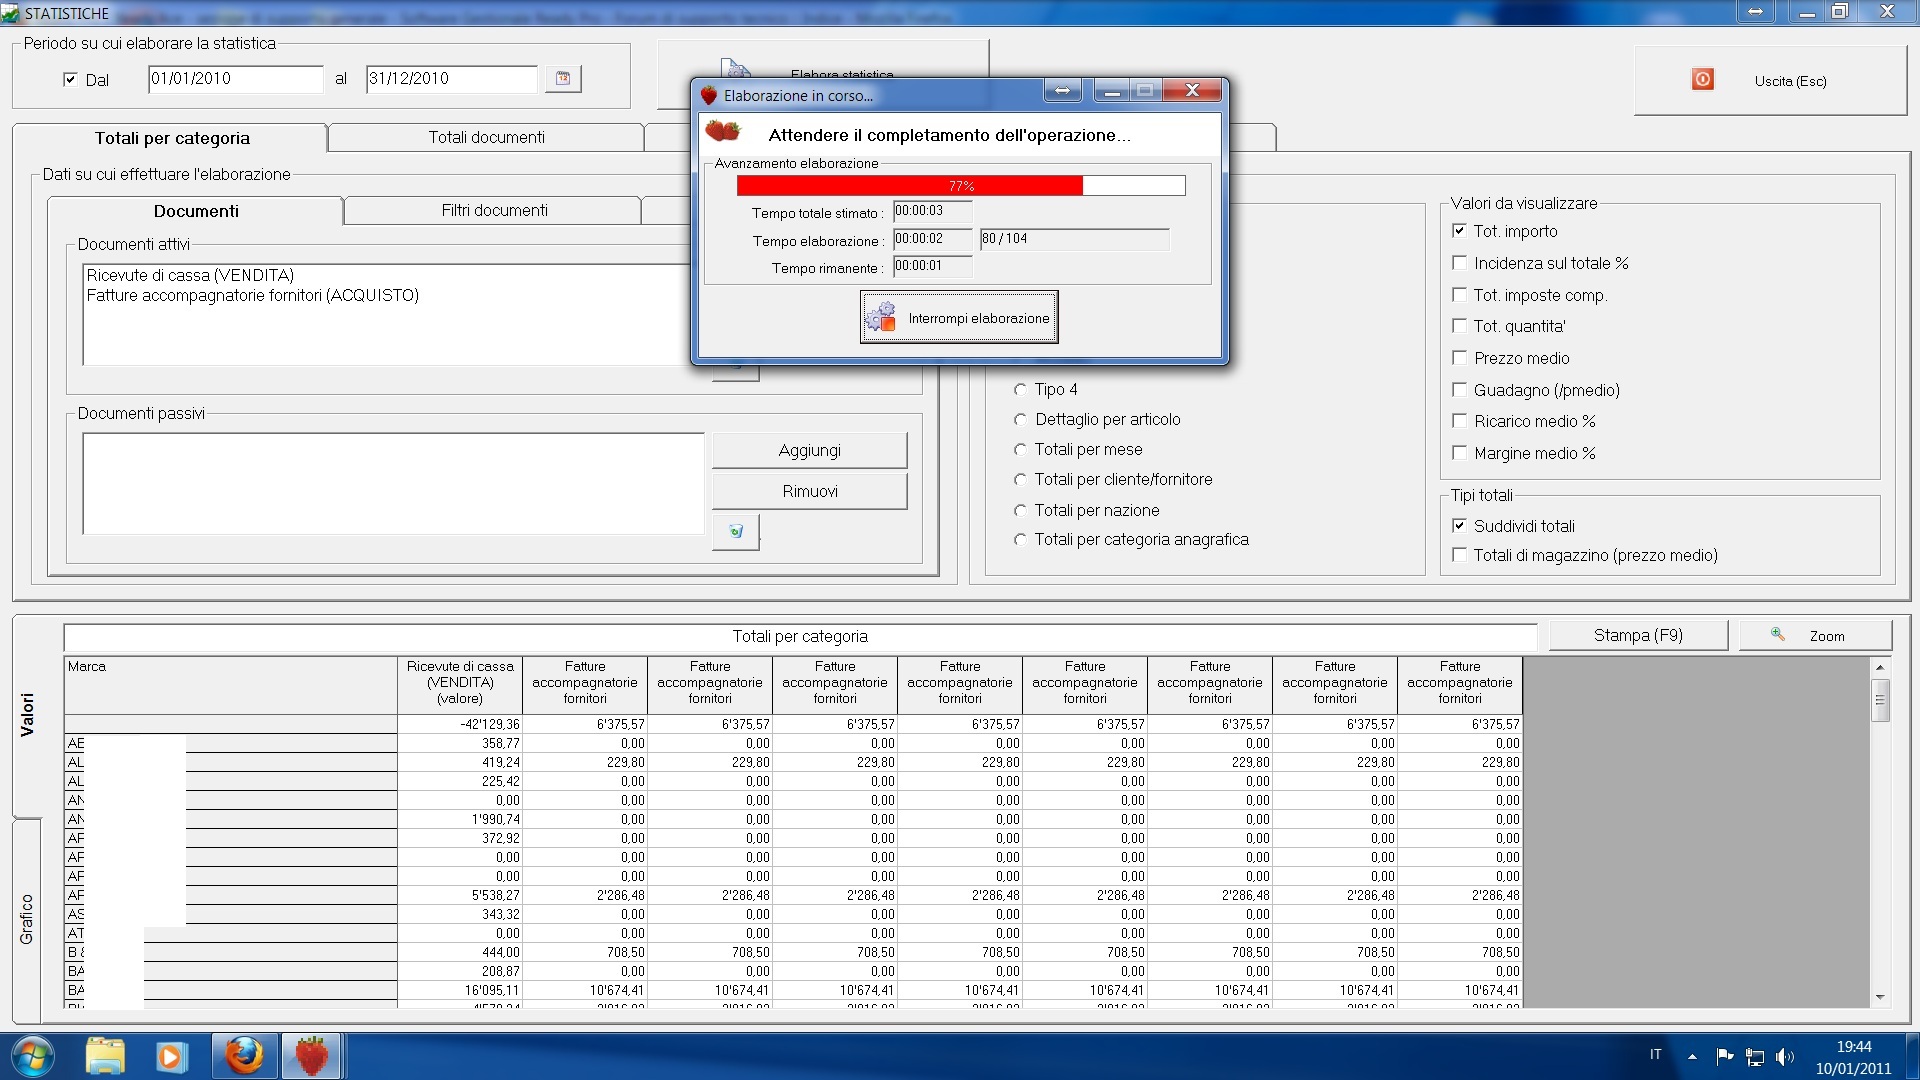
Task: Uncheck Suddividi totali option
Action: [x=1459, y=526]
